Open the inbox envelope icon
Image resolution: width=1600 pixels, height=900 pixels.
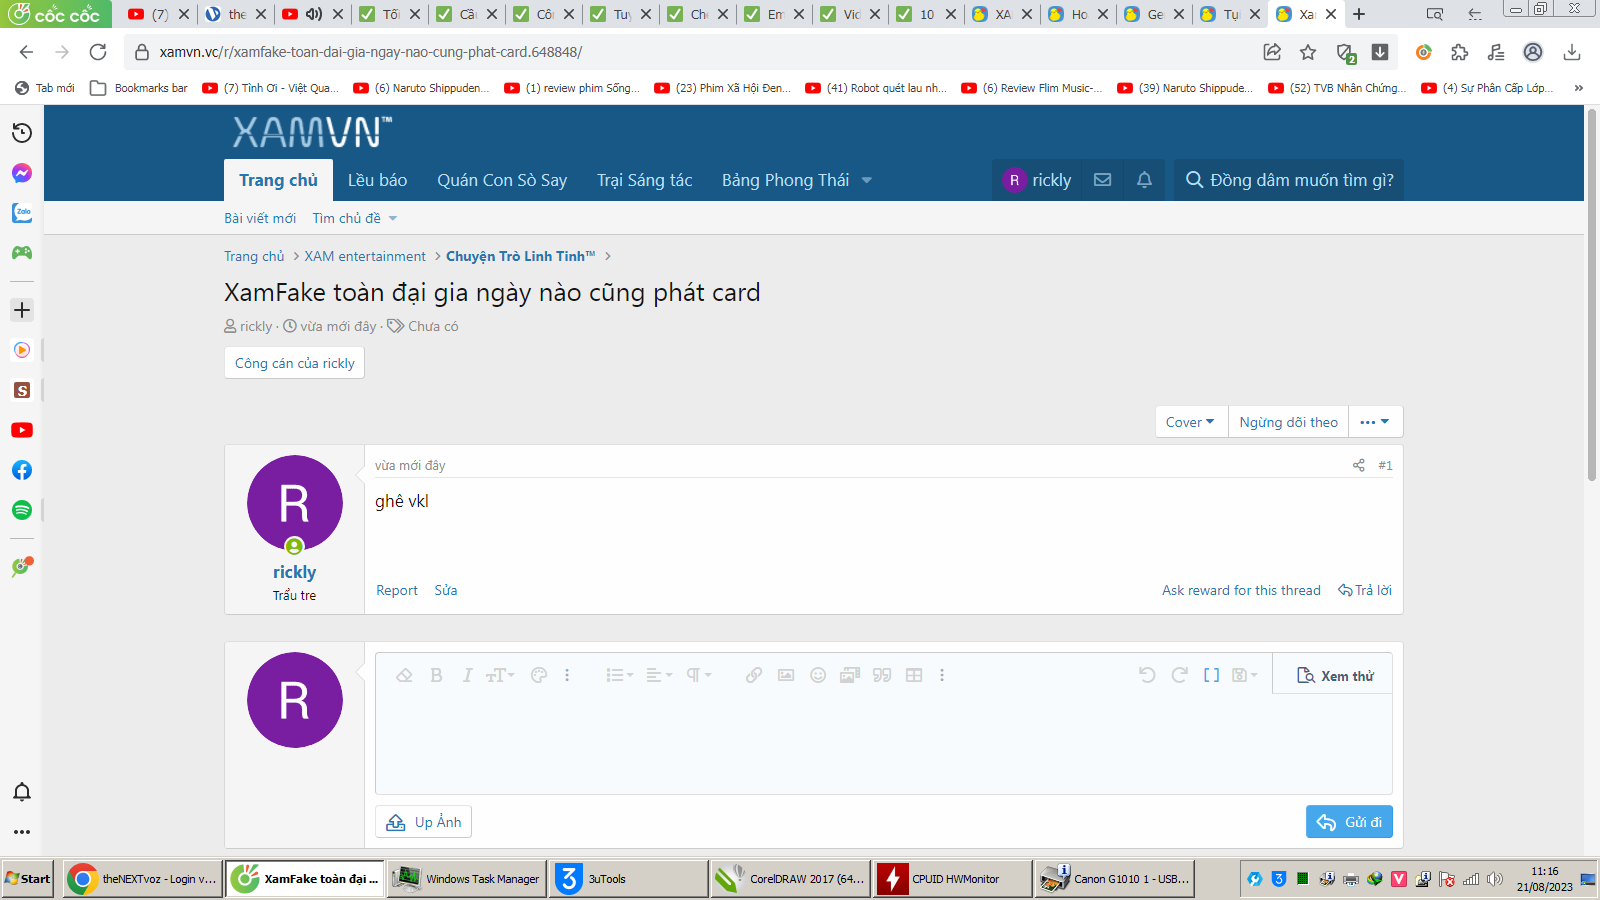1102,180
